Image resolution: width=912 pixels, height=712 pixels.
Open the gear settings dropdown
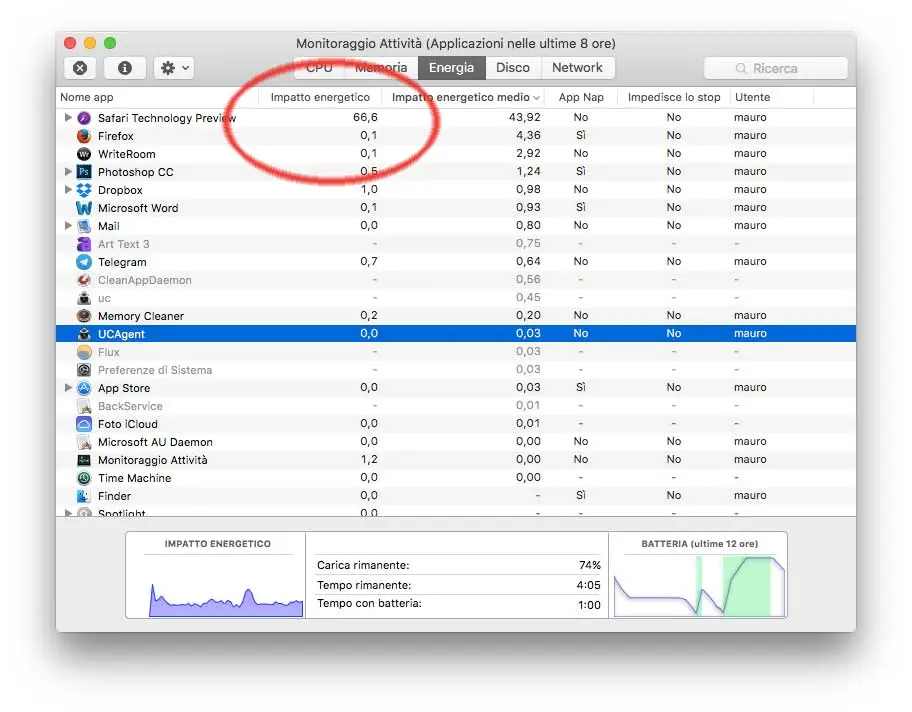pos(170,67)
